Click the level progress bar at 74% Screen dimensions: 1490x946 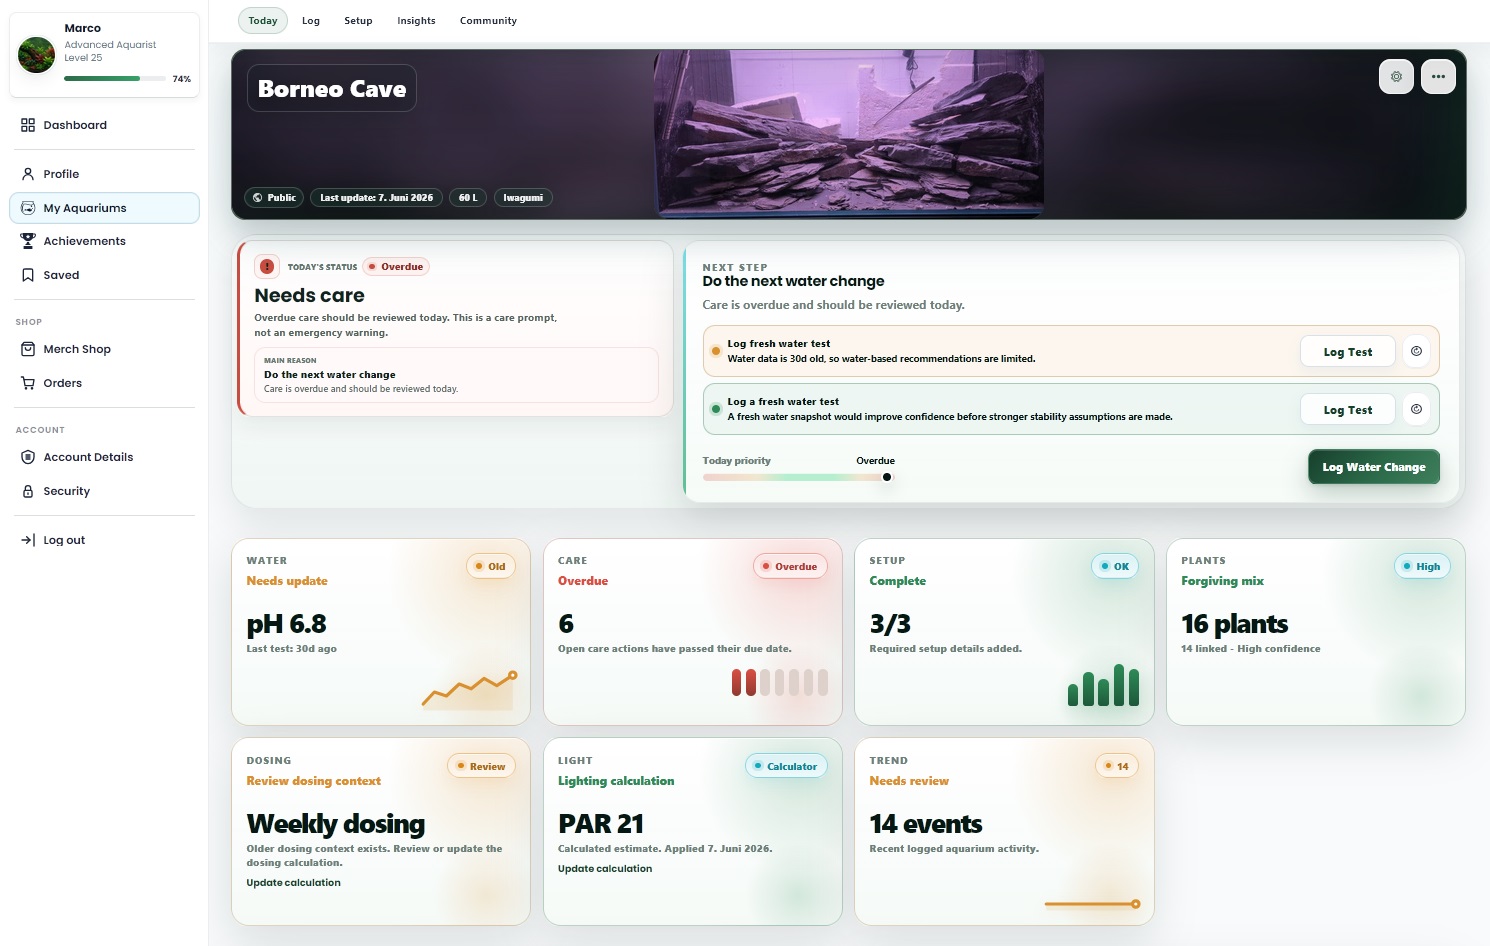click(115, 78)
